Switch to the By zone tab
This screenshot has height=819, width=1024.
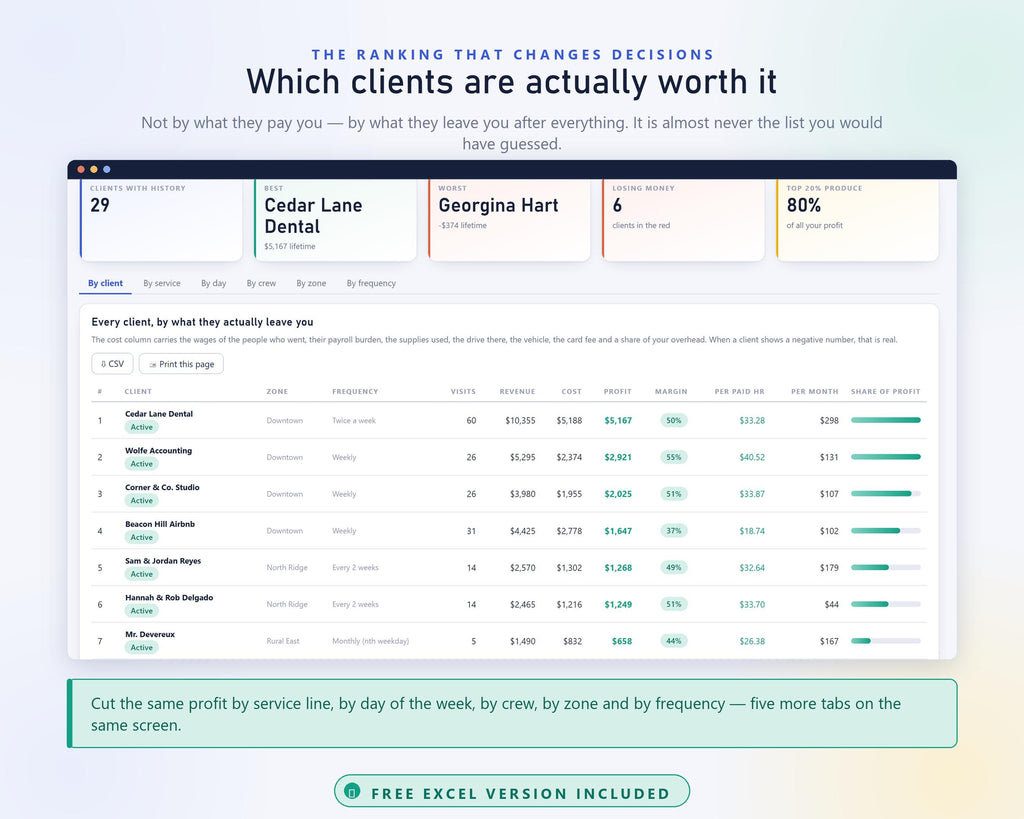[311, 283]
